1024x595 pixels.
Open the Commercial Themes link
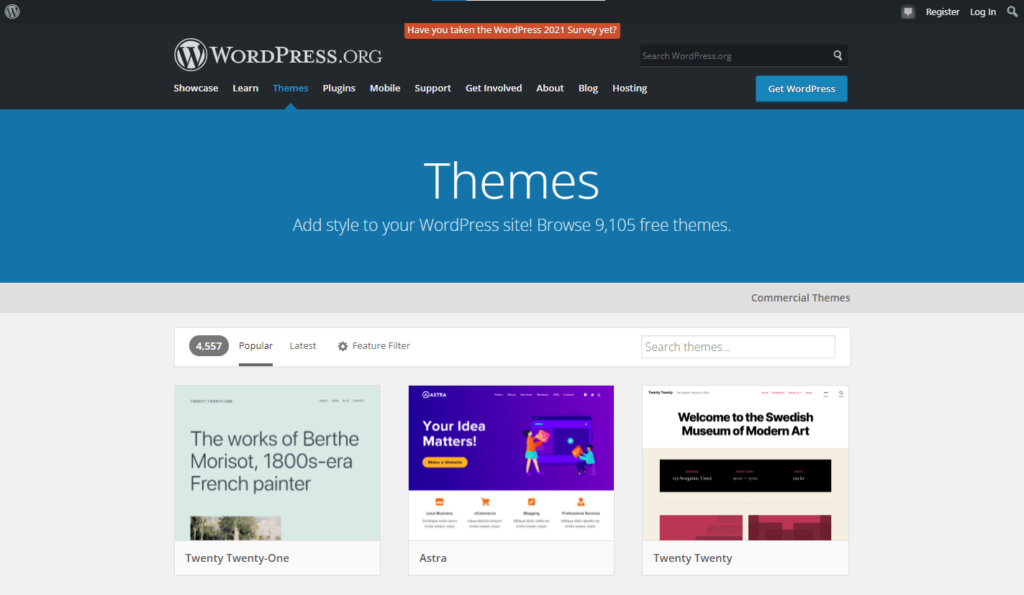(x=800, y=297)
